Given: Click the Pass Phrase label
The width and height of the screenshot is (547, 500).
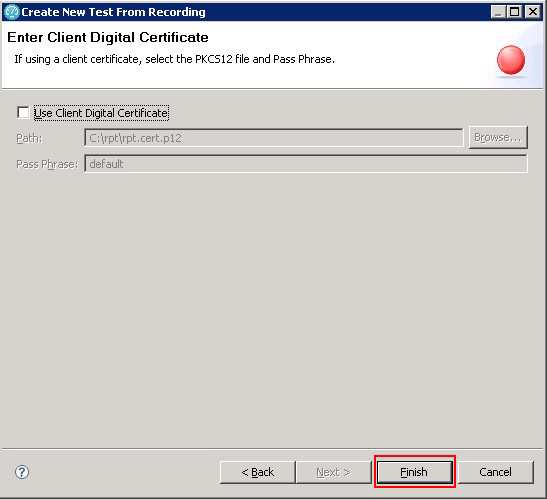Looking at the screenshot, I should coord(47,164).
